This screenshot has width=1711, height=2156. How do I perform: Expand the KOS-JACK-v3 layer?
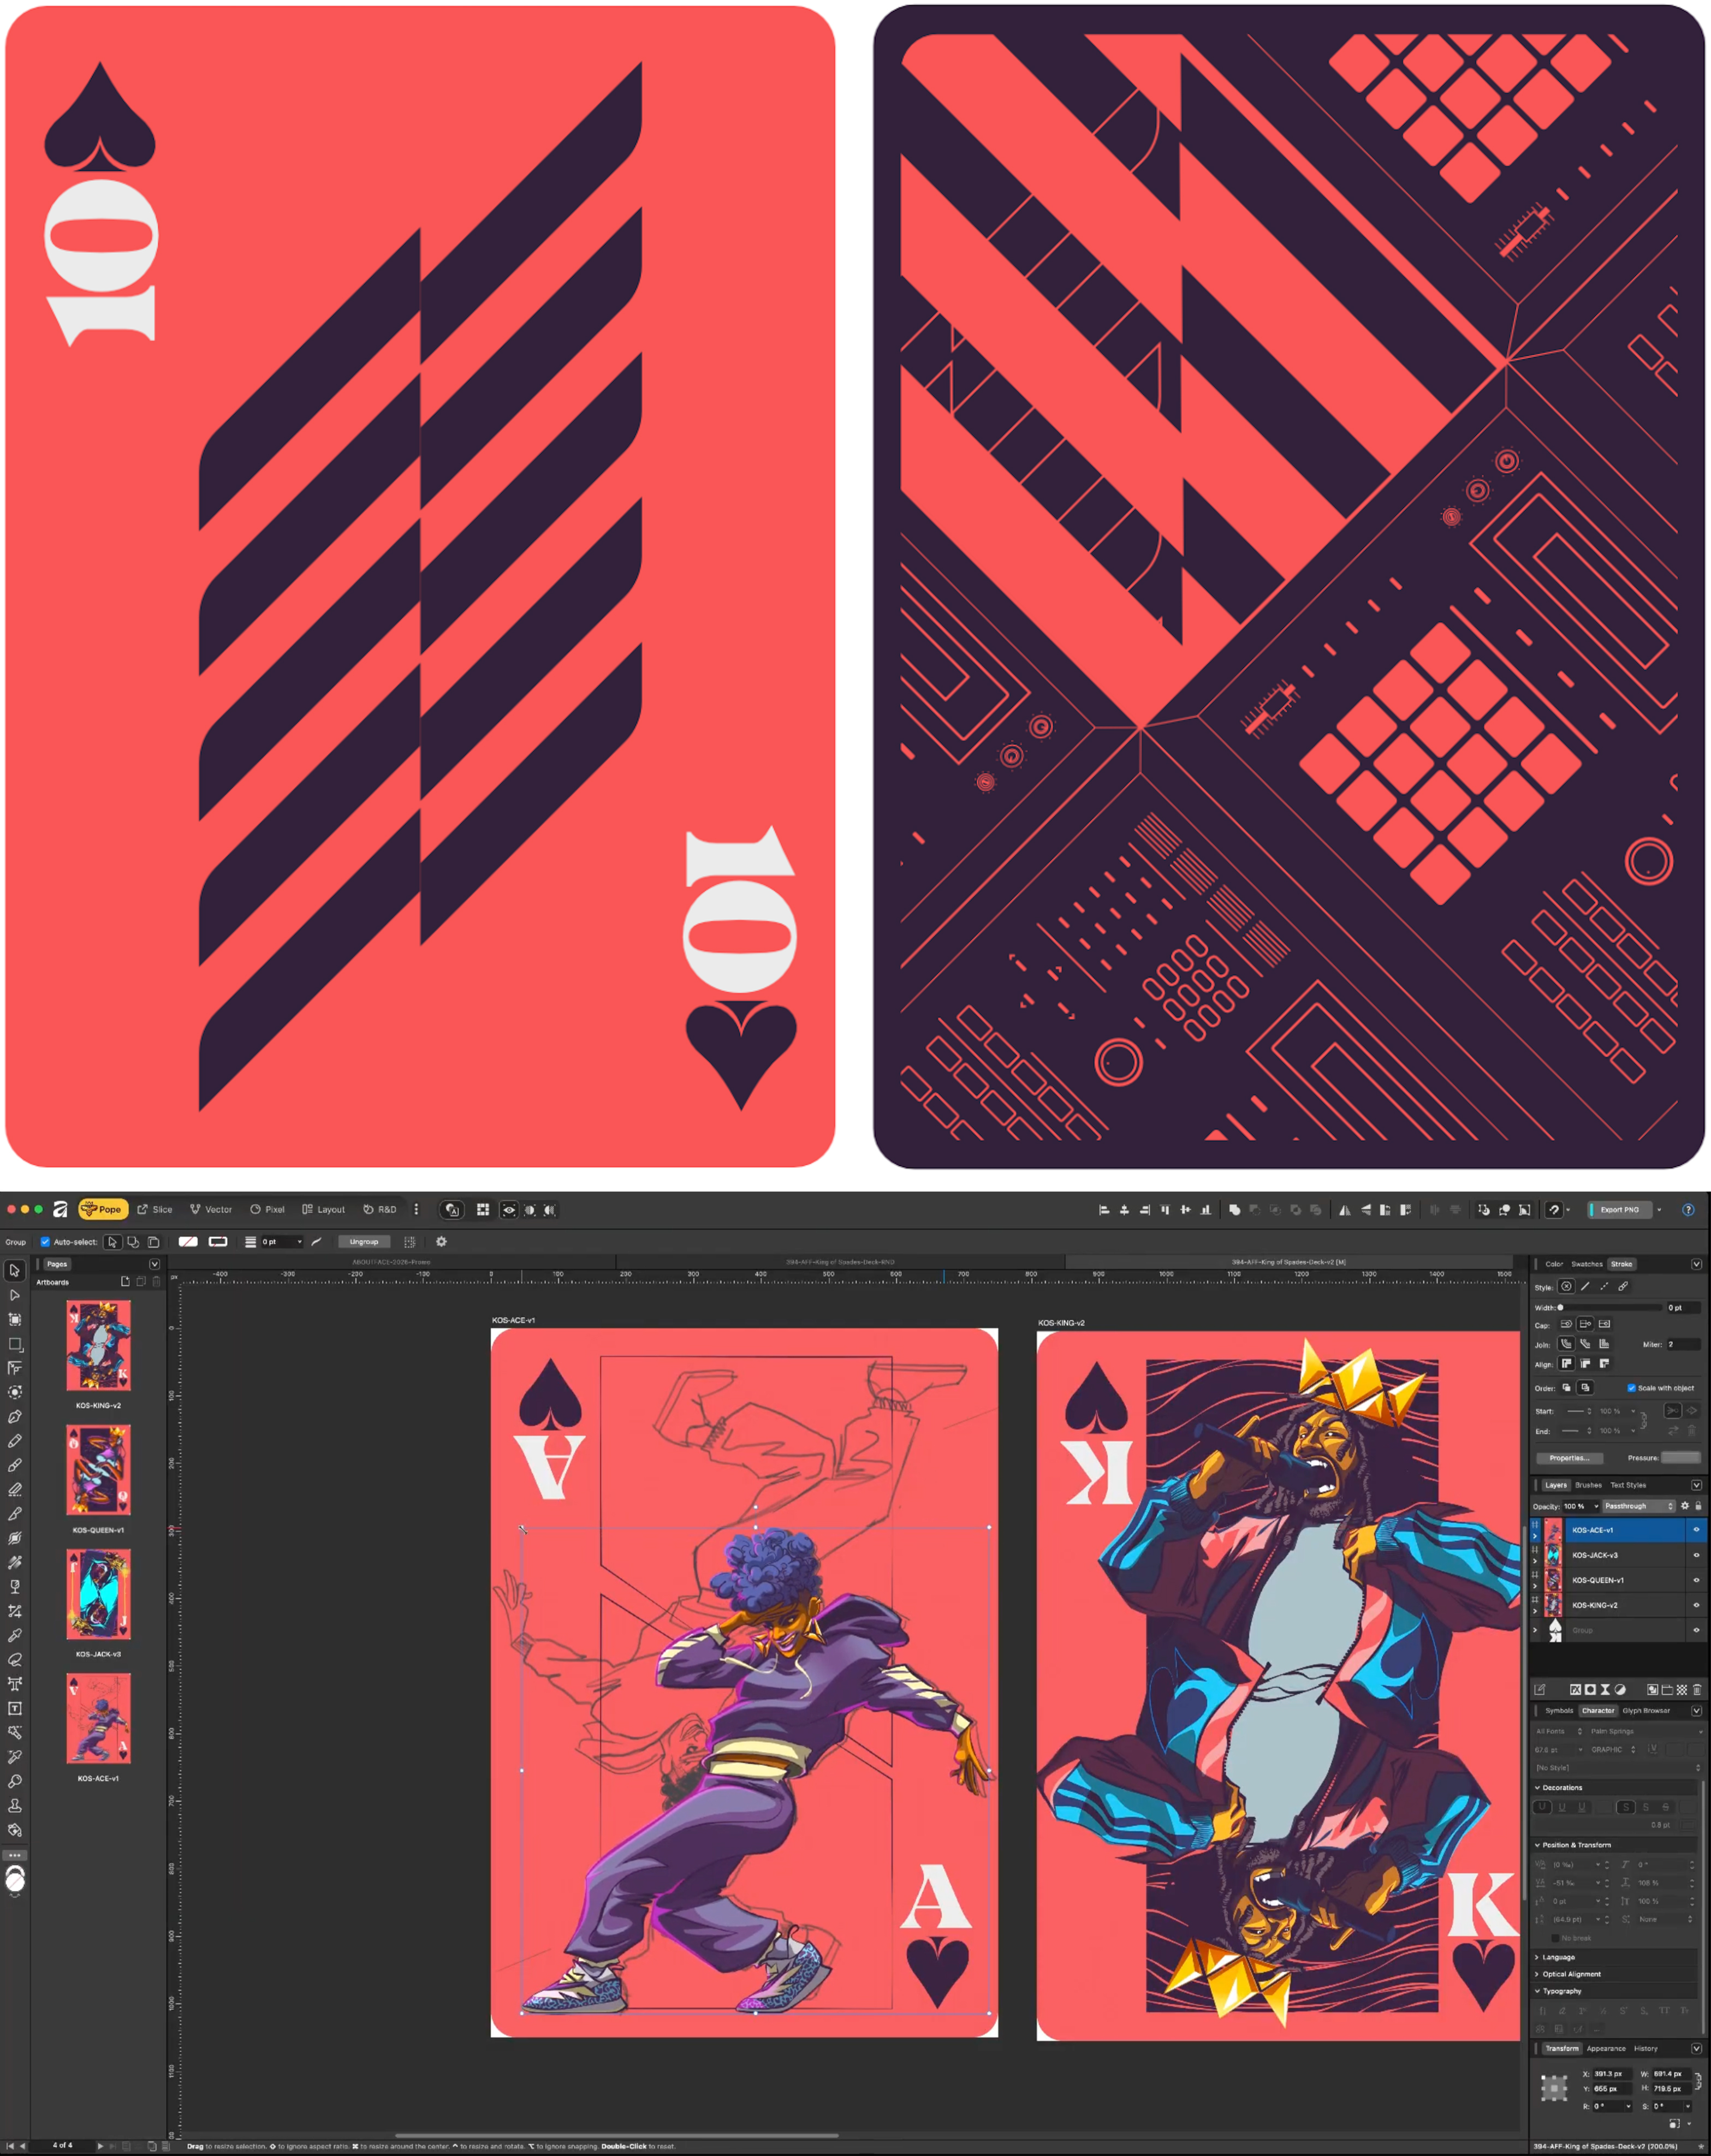coord(1535,1561)
